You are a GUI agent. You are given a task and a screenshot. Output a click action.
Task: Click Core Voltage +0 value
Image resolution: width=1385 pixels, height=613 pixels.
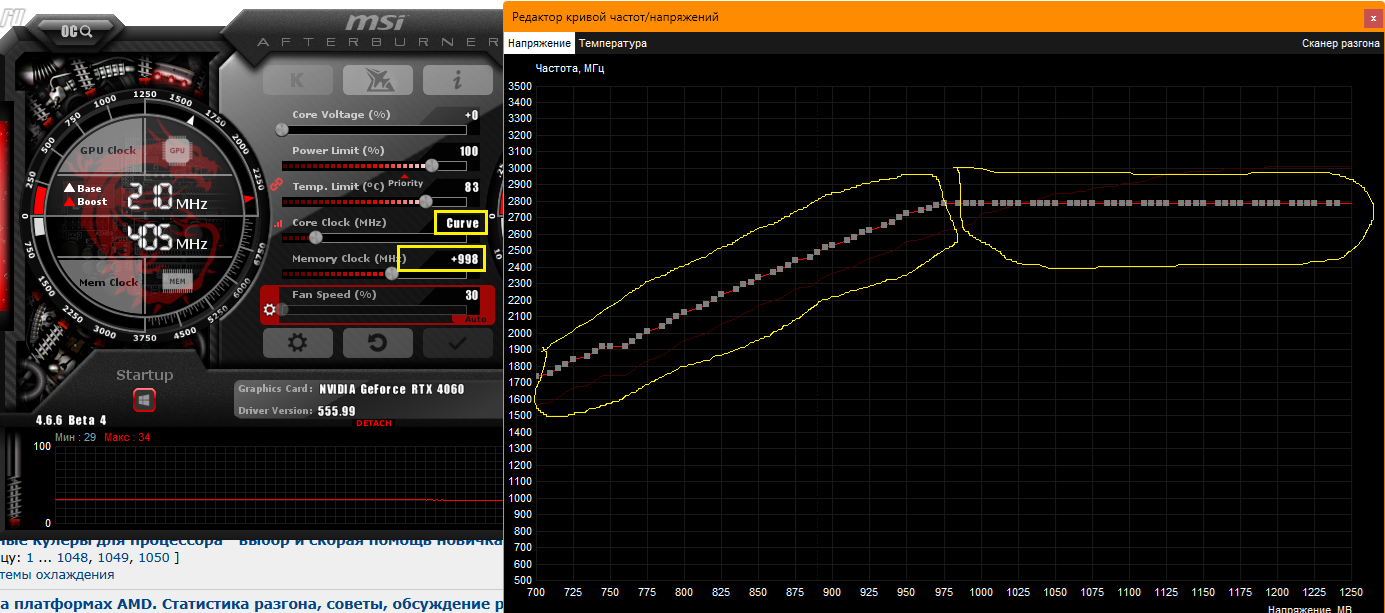[x=470, y=115]
